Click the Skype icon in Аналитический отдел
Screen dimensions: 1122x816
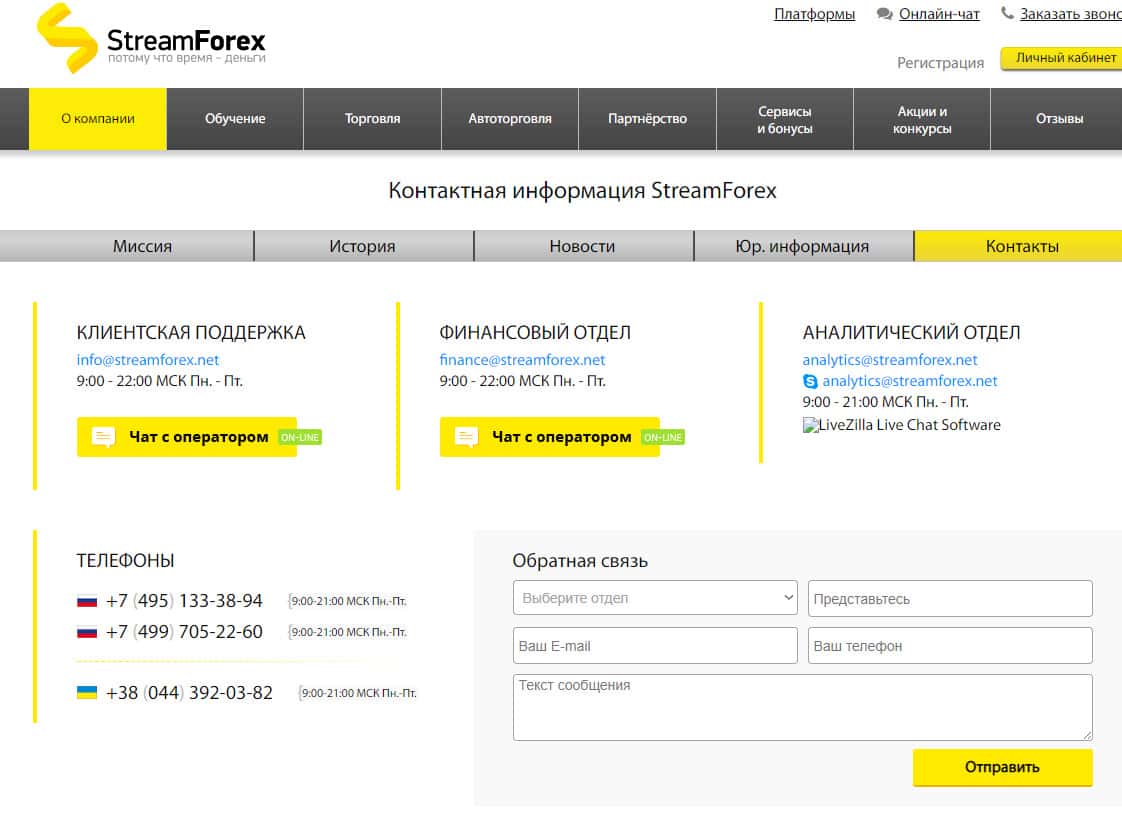coord(810,382)
